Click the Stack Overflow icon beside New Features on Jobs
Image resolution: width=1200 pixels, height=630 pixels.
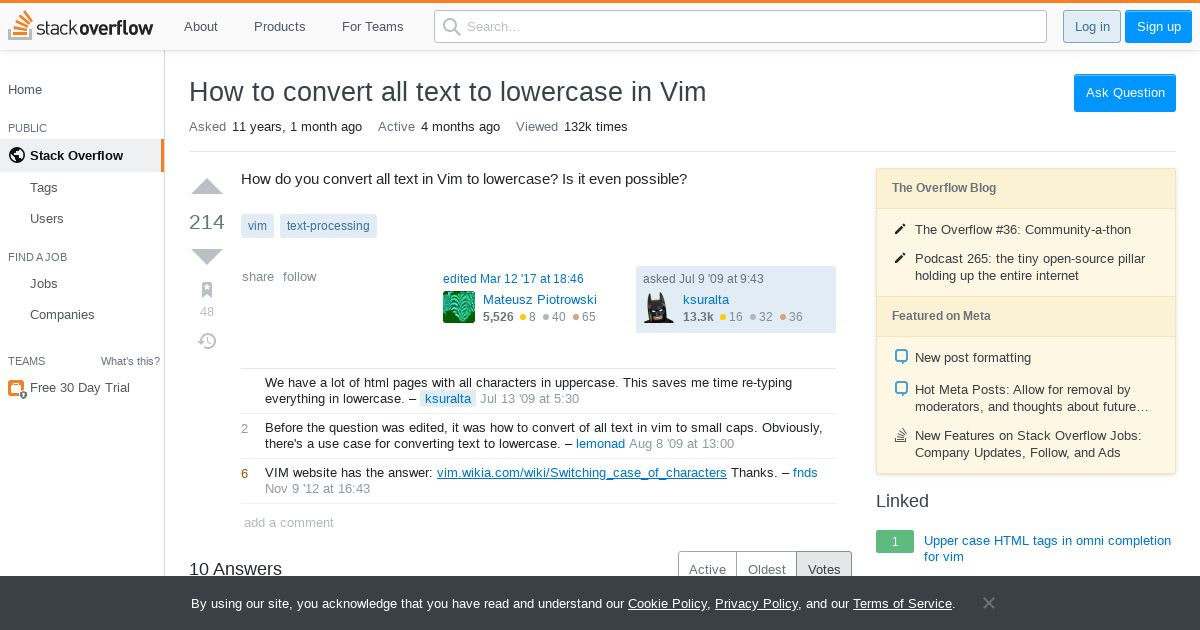[x=900, y=435]
